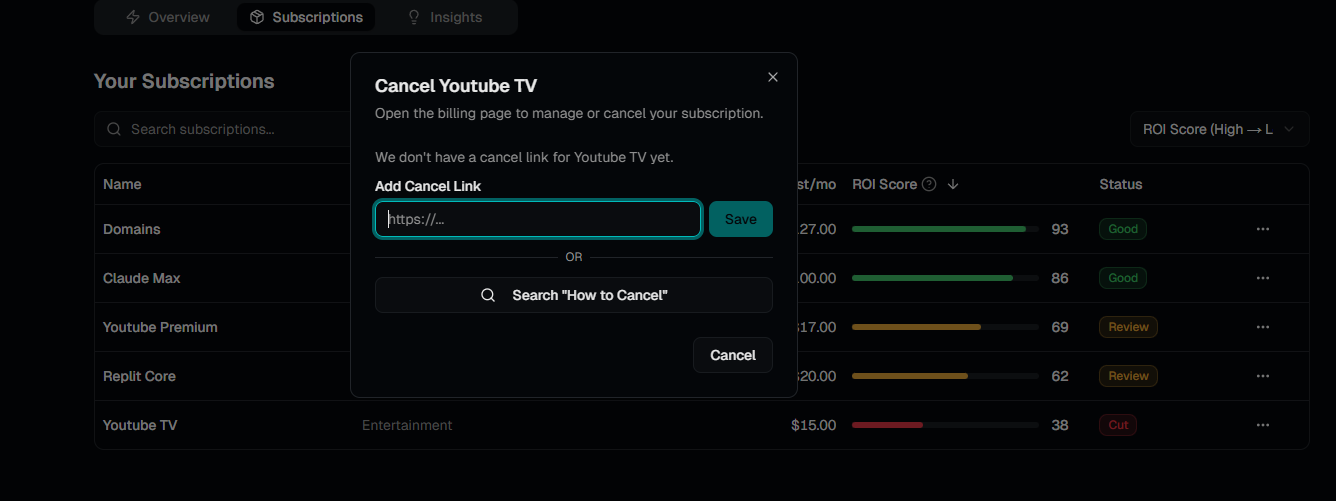Click the ROI value 69

(1060, 327)
